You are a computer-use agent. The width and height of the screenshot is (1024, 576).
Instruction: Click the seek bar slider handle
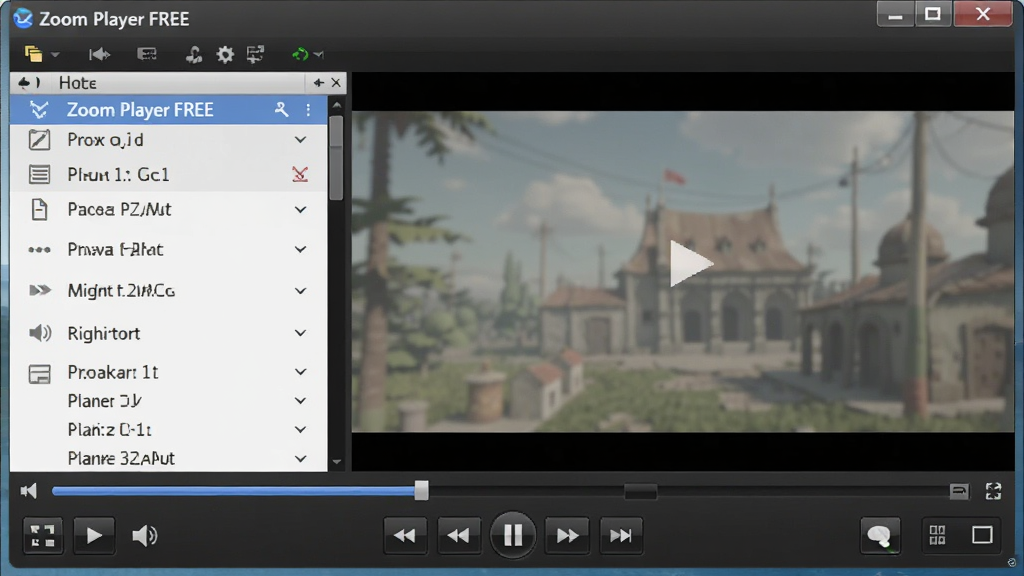[421, 490]
